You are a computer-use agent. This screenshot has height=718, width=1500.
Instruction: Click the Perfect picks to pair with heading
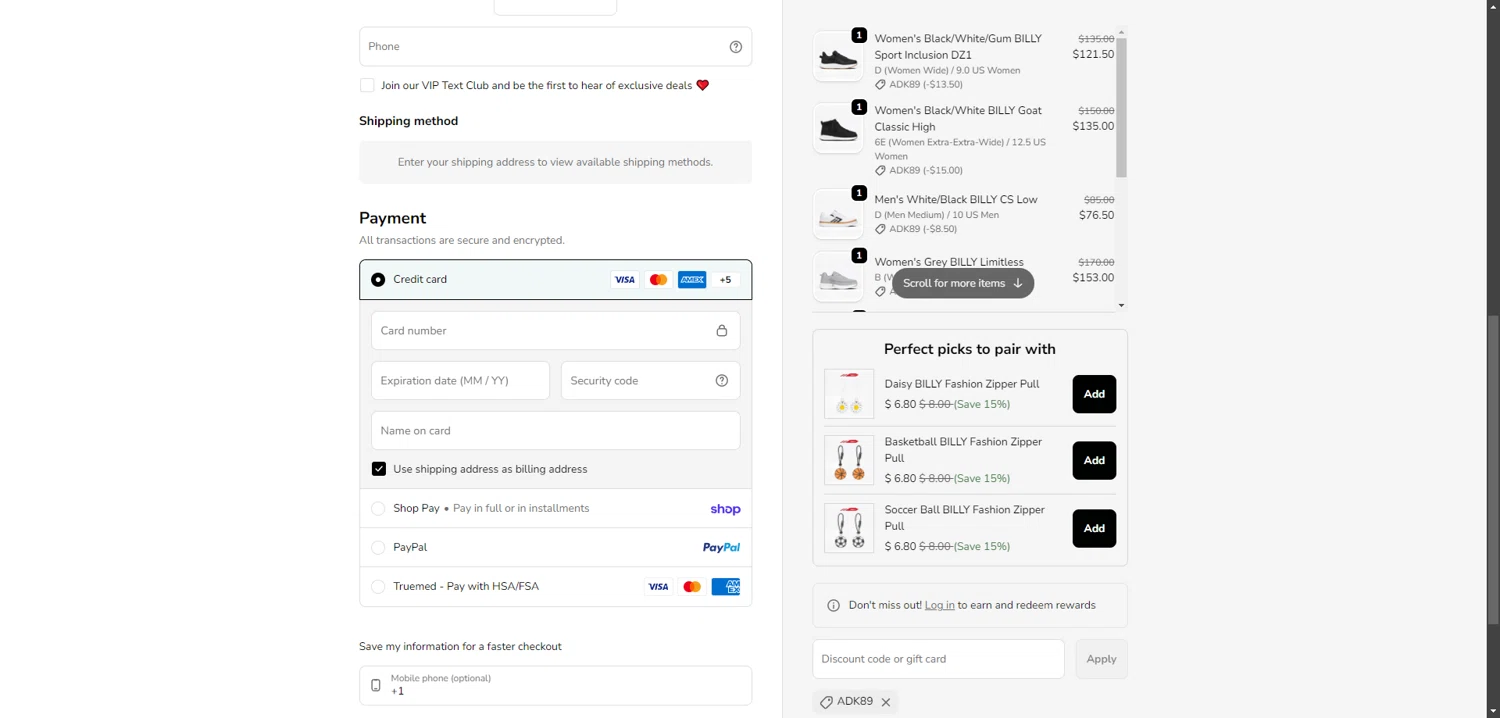point(970,350)
